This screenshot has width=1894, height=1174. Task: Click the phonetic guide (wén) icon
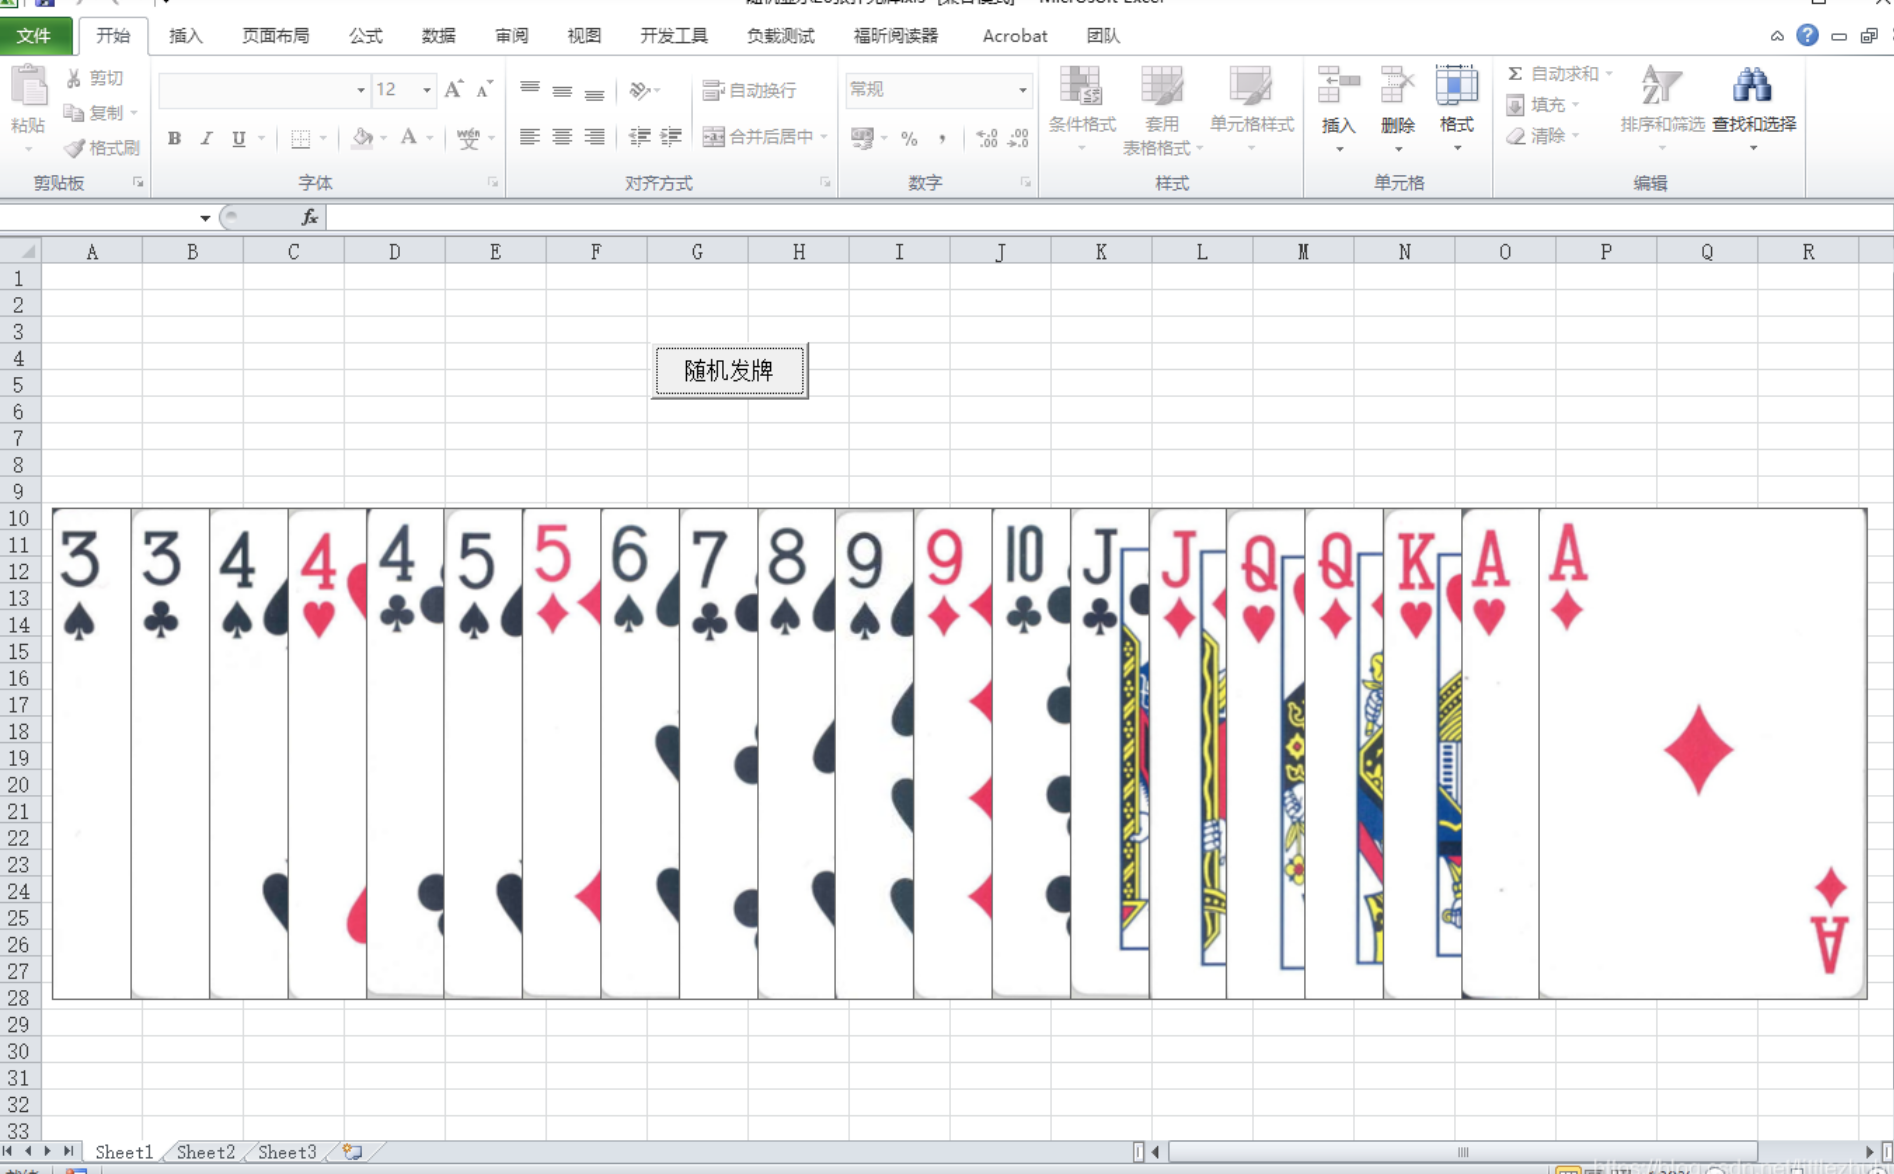[467, 138]
